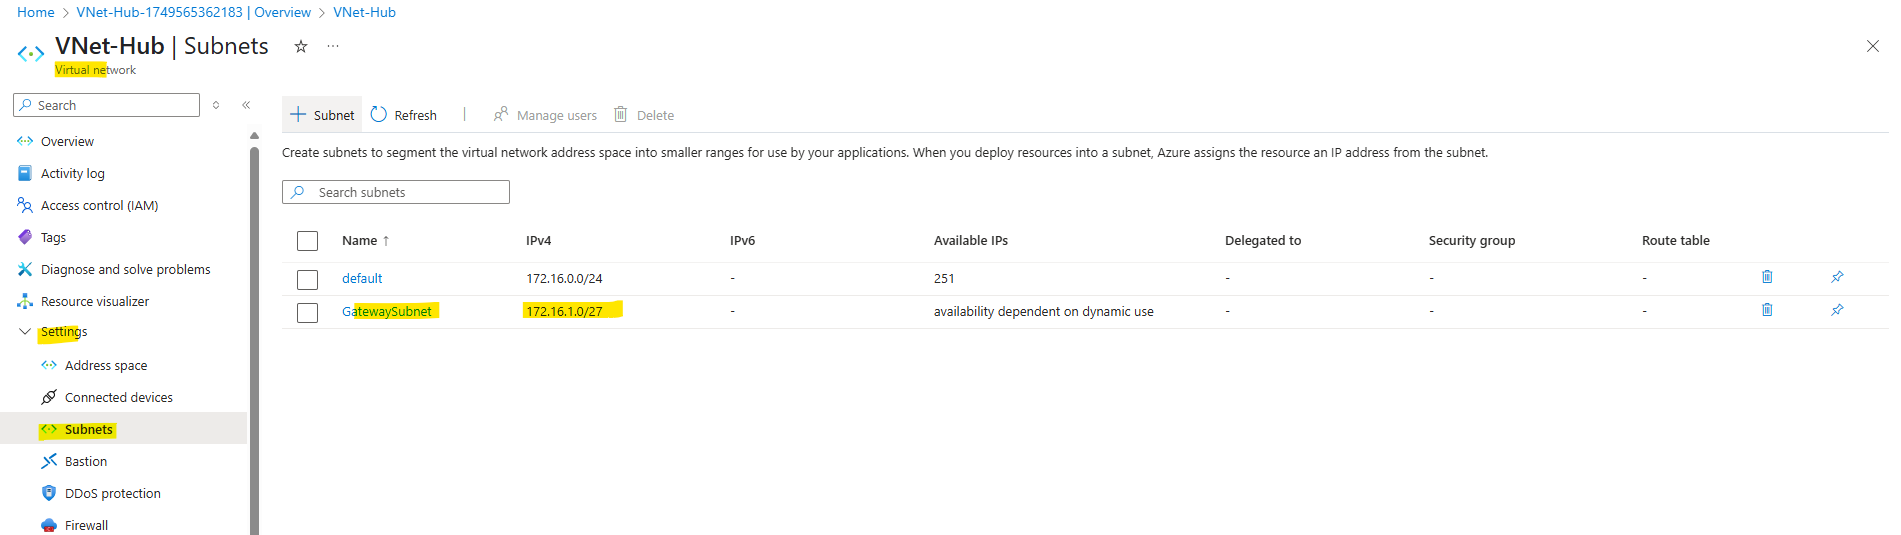Click the Refresh toolbar icon

pyautogui.click(x=379, y=115)
